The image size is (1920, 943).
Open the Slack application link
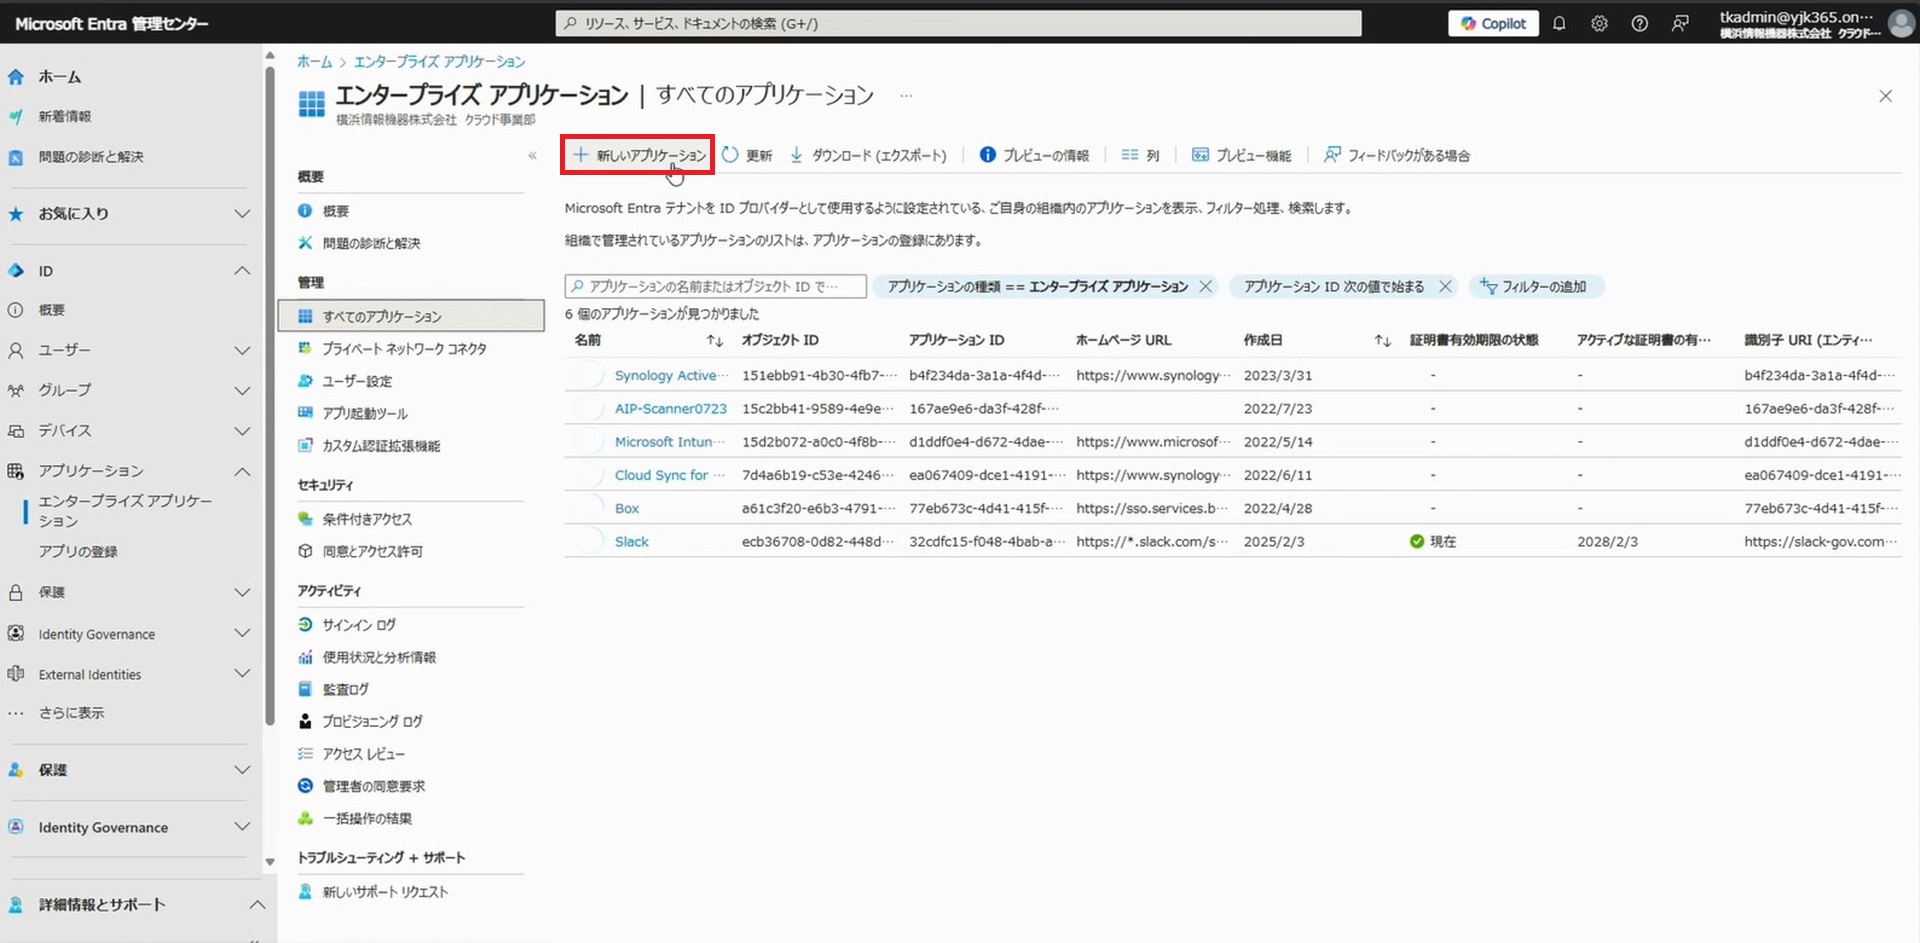tap(631, 541)
